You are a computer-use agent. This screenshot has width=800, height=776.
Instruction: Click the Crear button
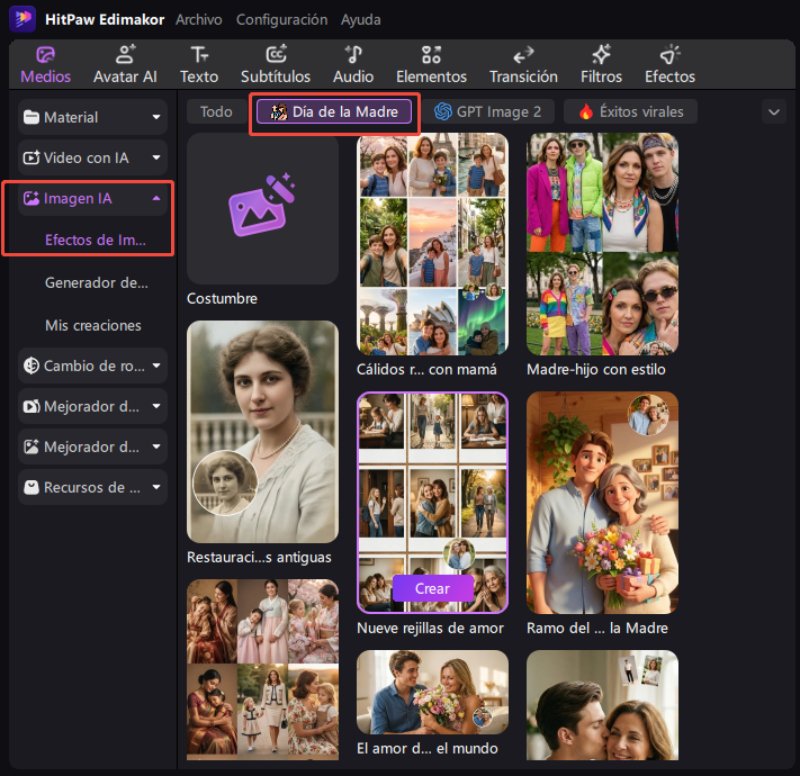(433, 588)
